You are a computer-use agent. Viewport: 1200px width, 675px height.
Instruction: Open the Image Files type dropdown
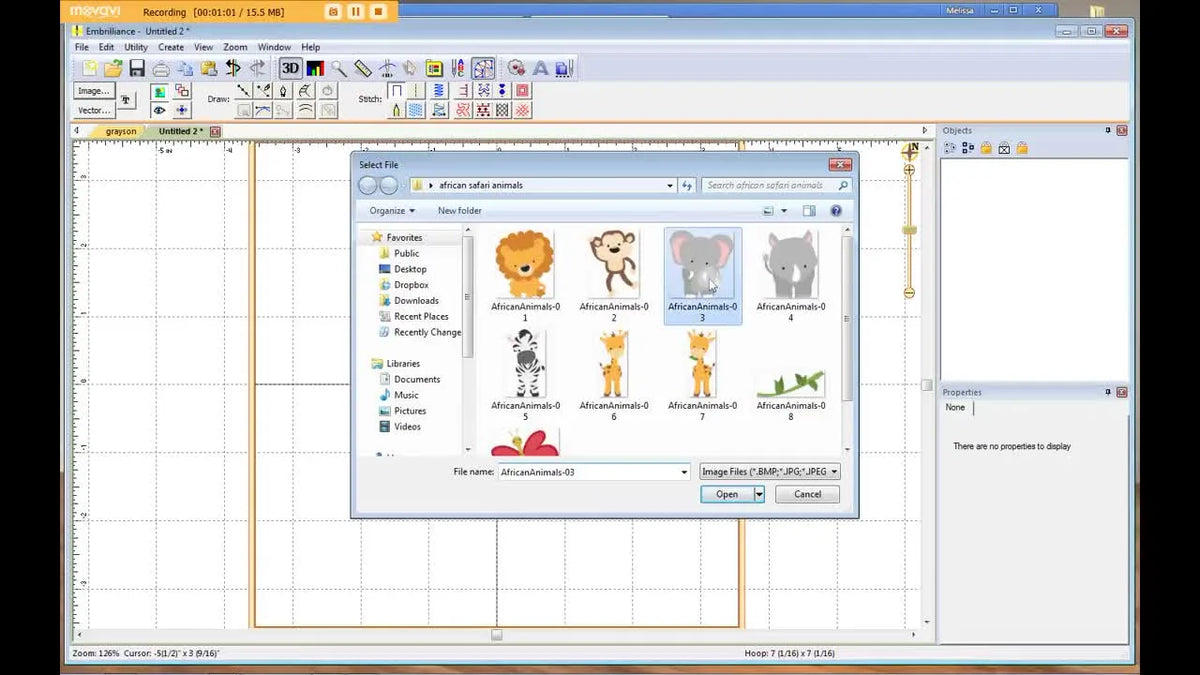coord(770,471)
